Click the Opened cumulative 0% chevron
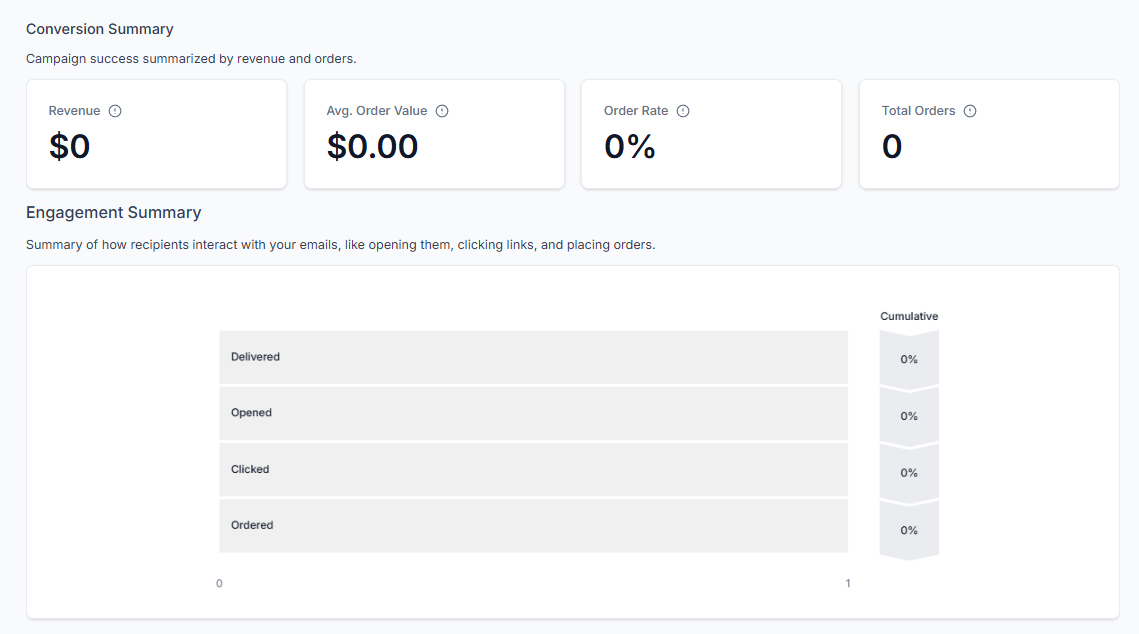The height and width of the screenshot is (634, 1139). point(909,416)
